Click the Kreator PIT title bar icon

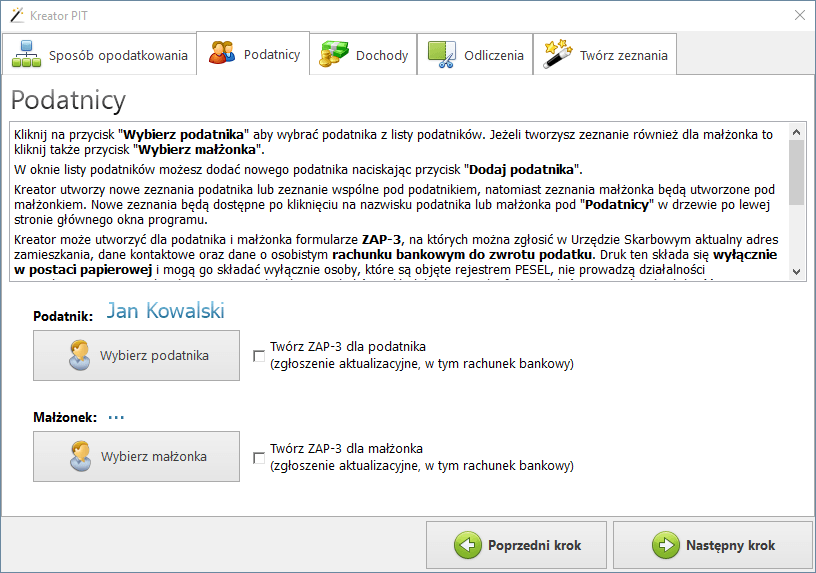16,14
